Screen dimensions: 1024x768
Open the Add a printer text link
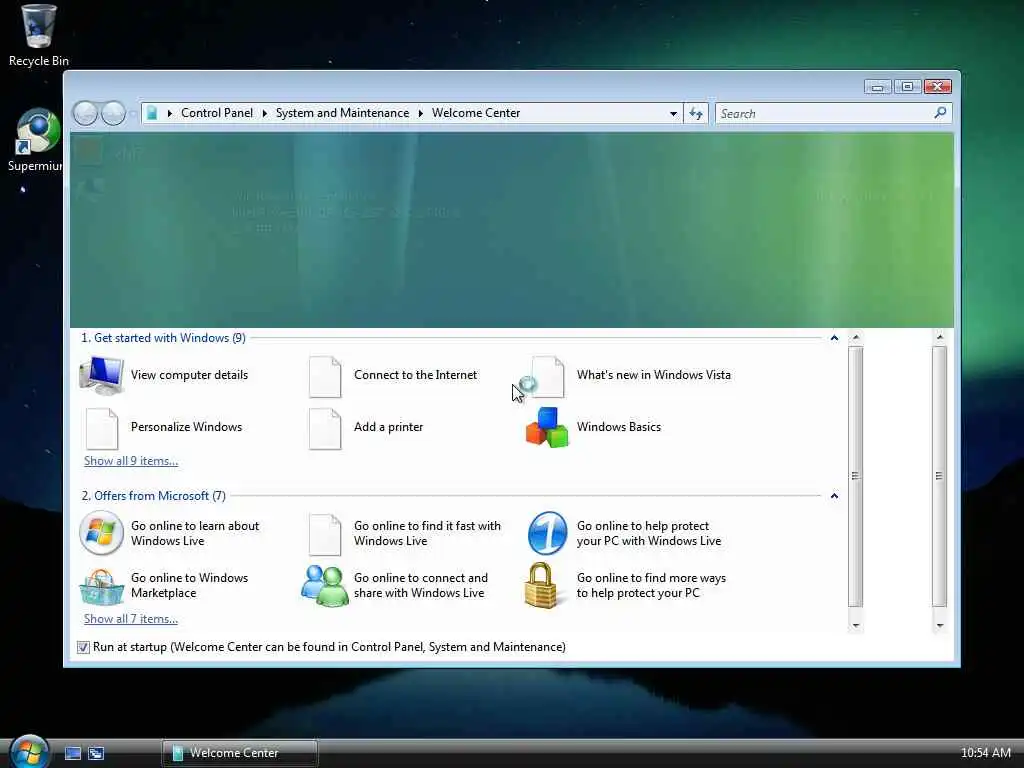(389, 427)
